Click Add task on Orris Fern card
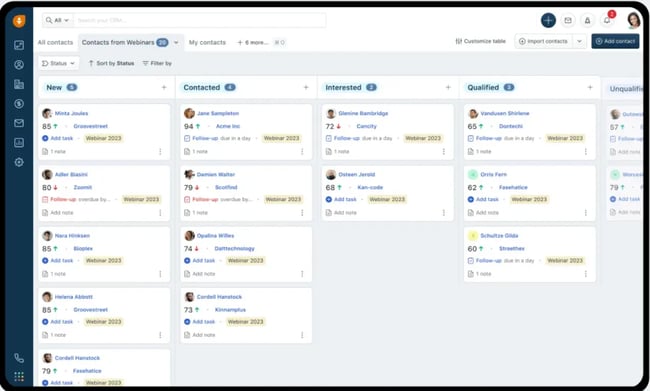650x391 pixels. [x=483, y=199]
